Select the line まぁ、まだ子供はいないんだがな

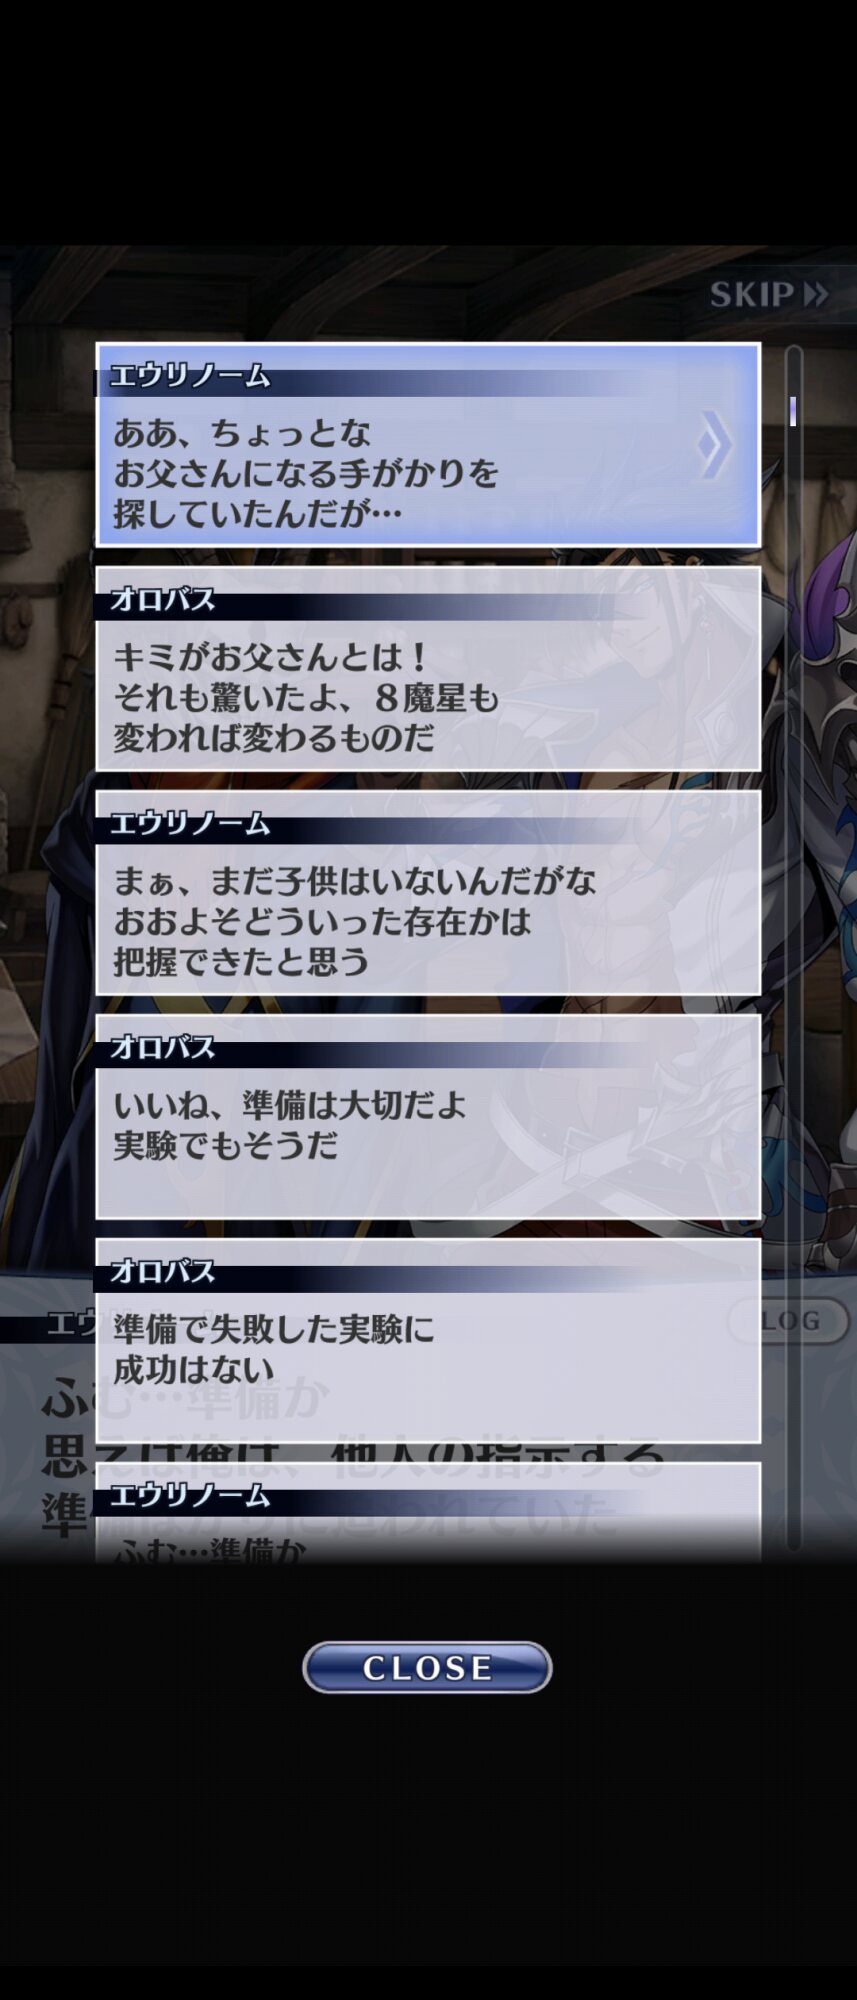pyautogui.click(x=428, y=893)
